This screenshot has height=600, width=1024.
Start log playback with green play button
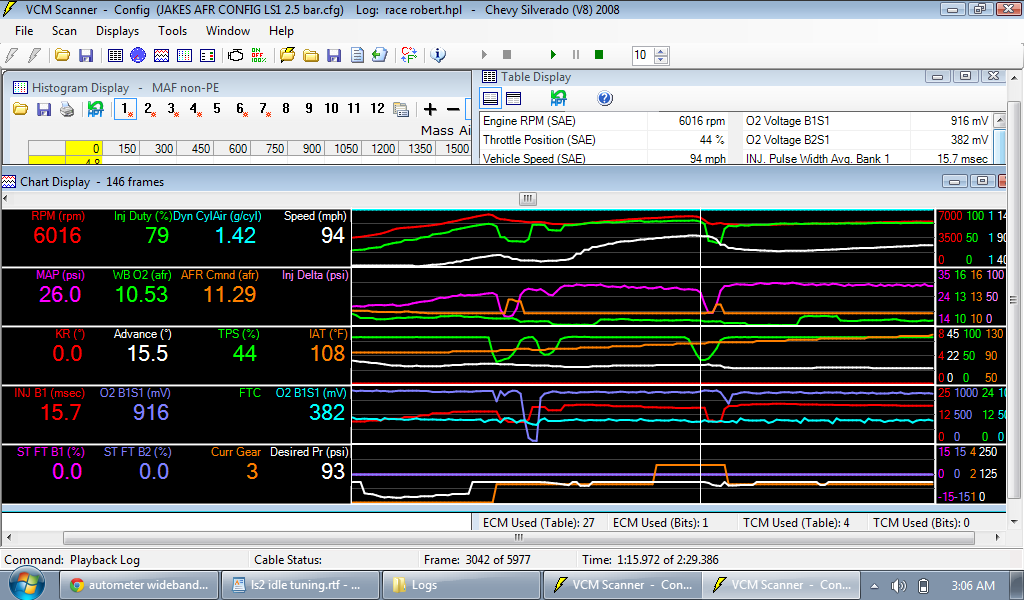tap(553, 55)
